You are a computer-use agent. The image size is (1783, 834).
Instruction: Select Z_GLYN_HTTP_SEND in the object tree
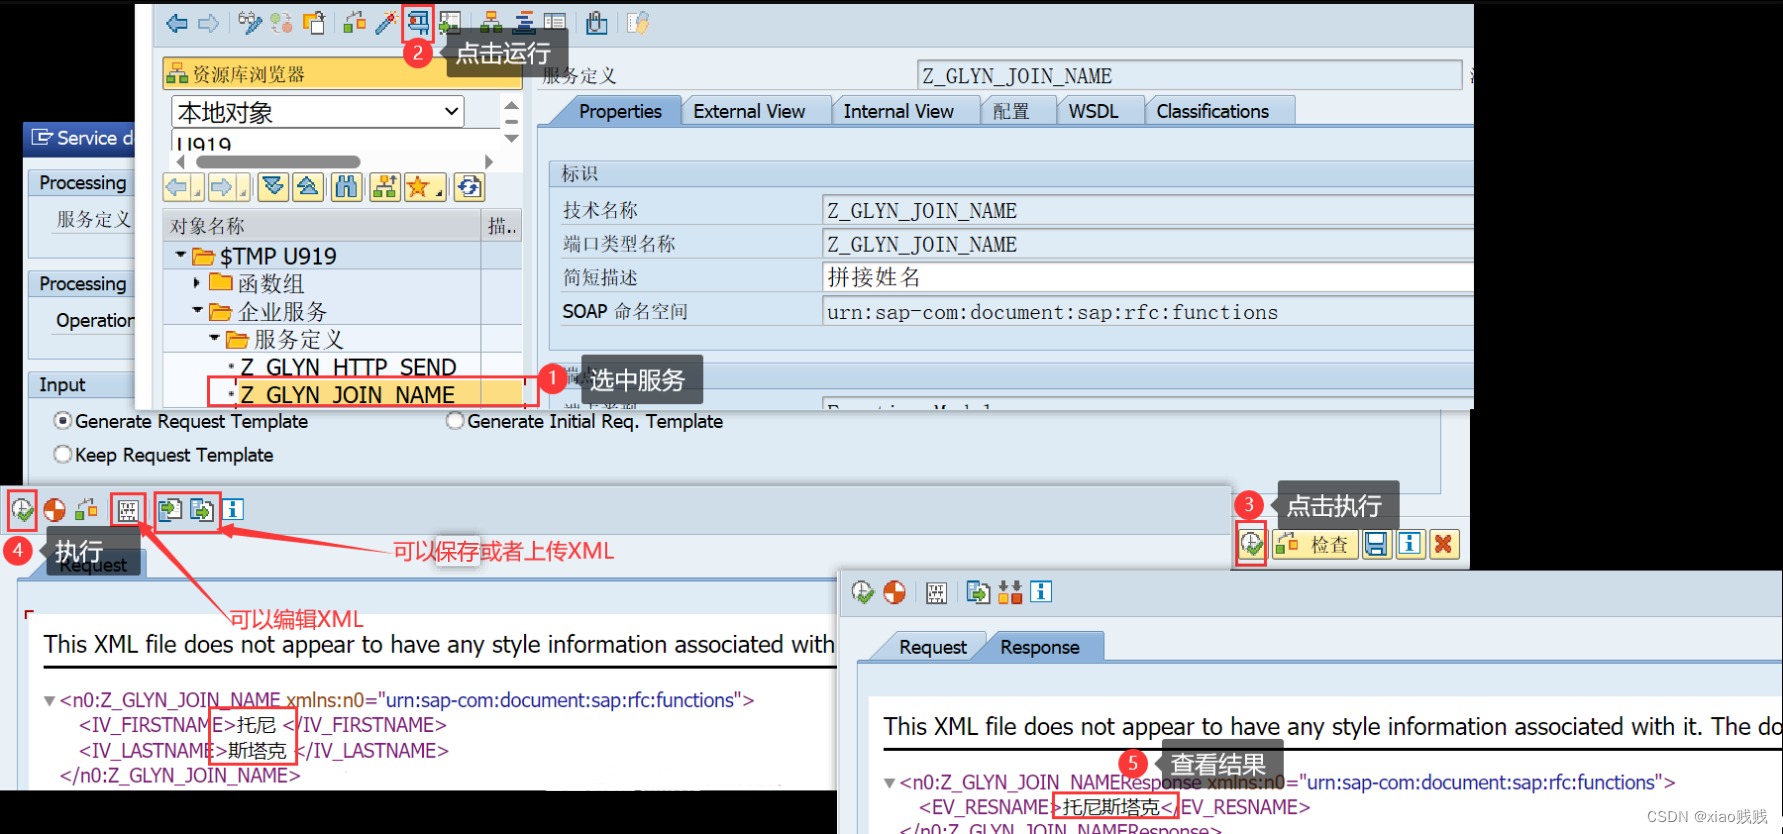click(348, 367)
